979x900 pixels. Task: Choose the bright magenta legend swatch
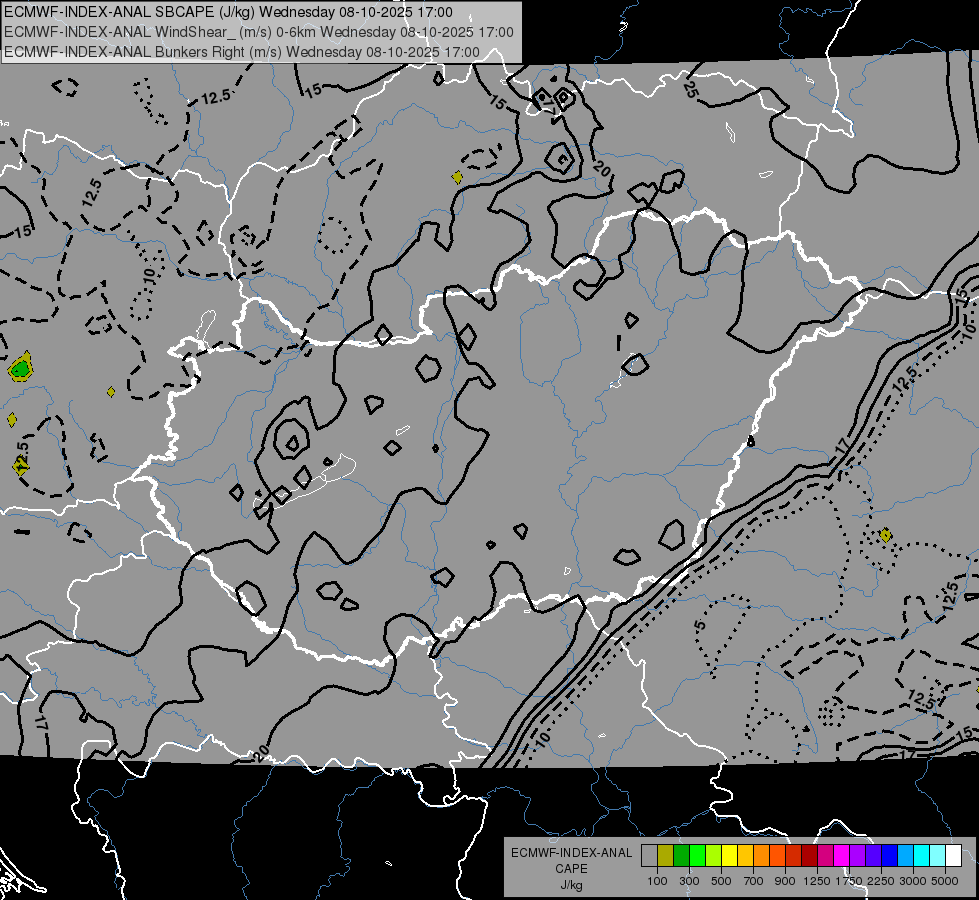click(841, 856)
